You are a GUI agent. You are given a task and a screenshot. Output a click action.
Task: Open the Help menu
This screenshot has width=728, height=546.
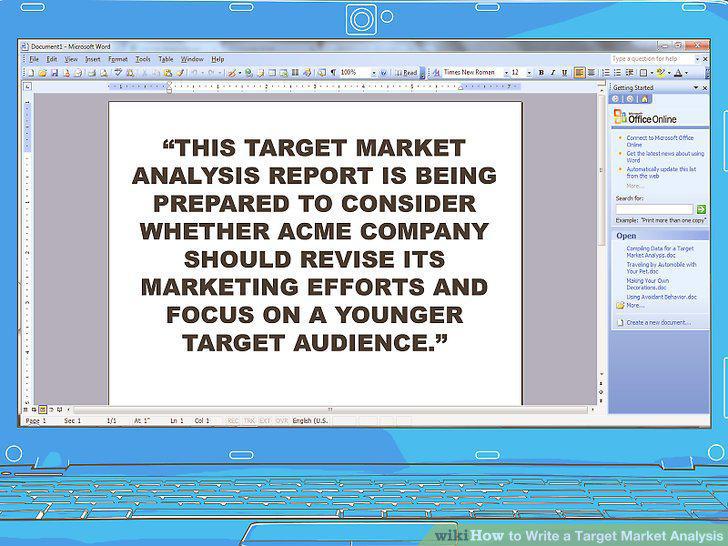218,59
